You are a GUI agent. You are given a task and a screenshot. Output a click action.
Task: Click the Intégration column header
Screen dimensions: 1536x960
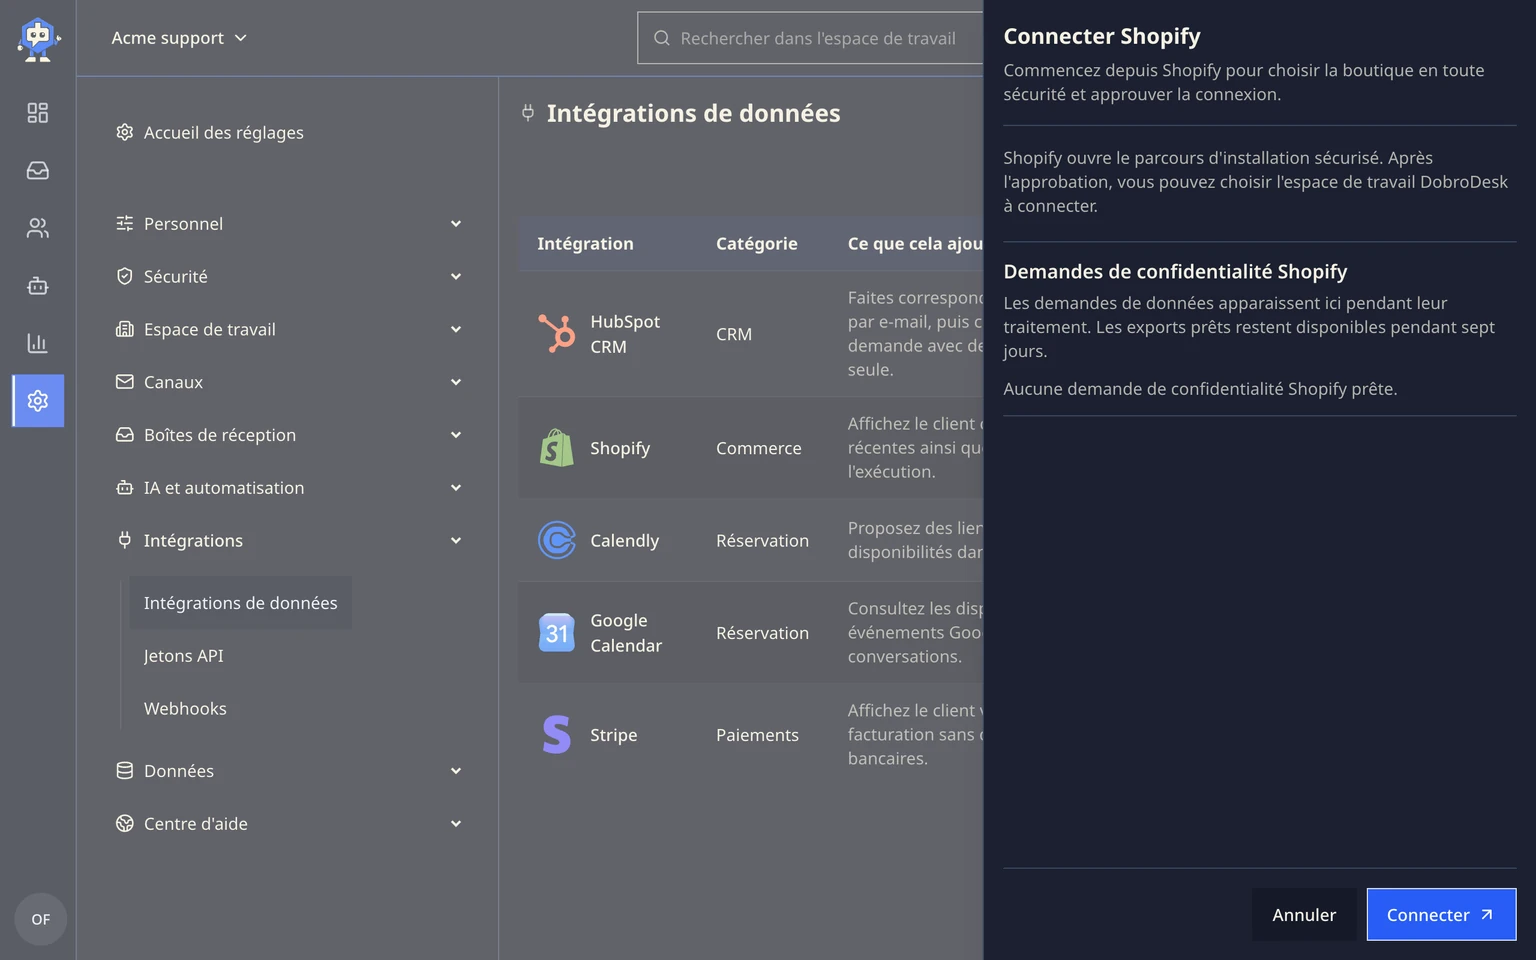[585, 243]
